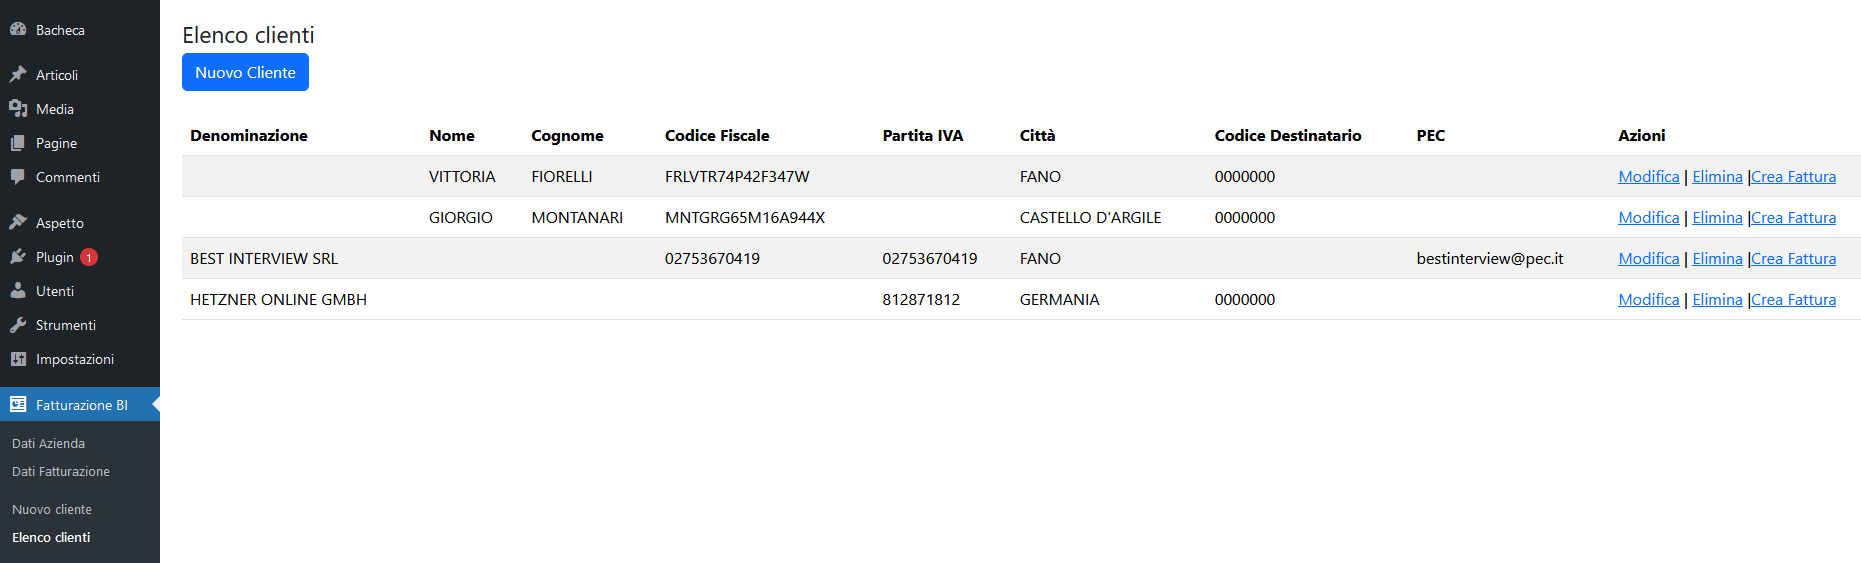The height and width of the screenshot is (563, 1861).
Task: Click the Pagine pages icon
Action: (18, 143)
